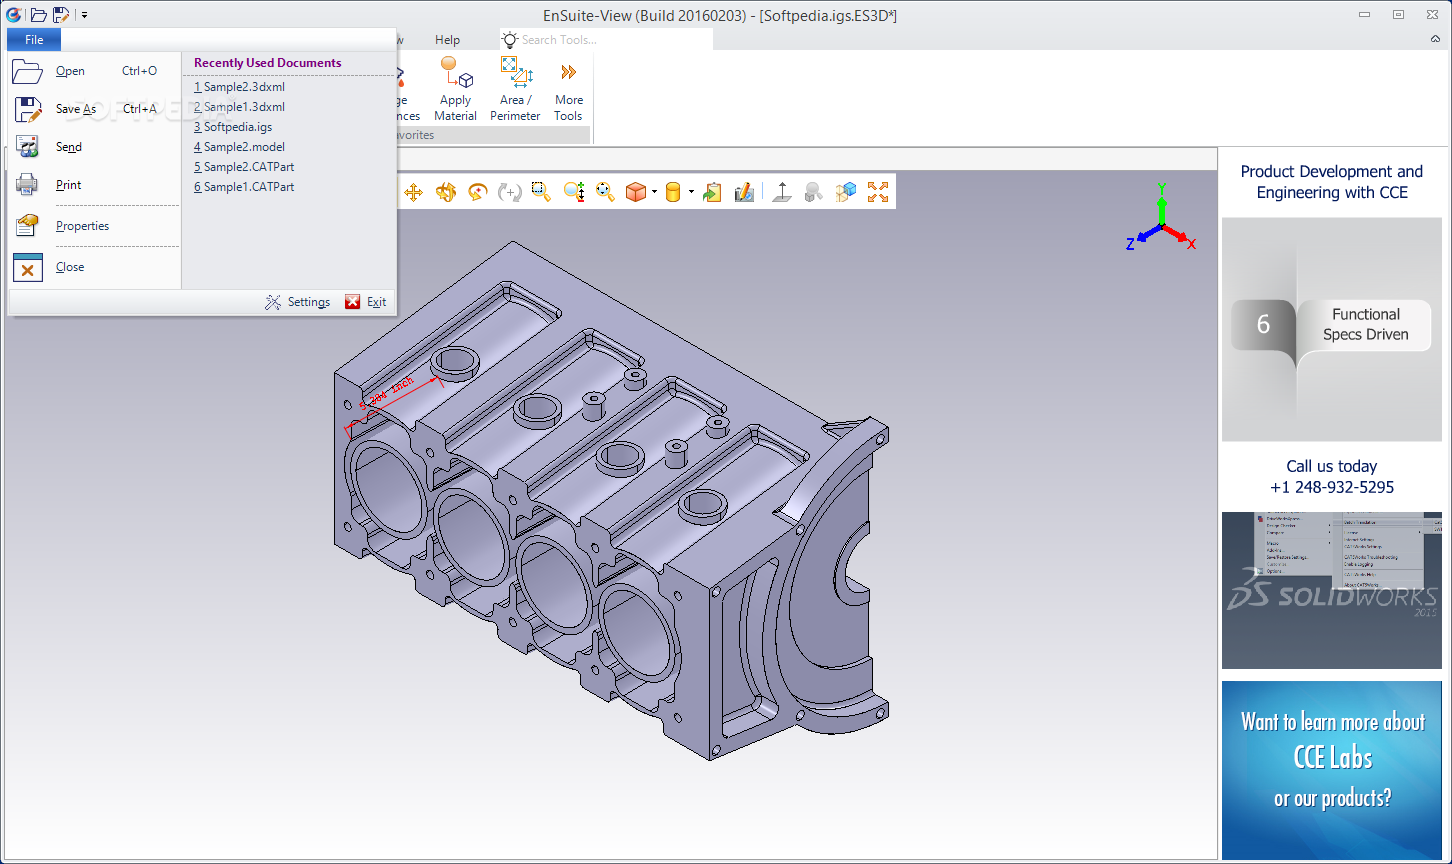Click the Functional Specs Driven banner
Viewport: 1452px width, 864px height.
[x=1331, y=329]
